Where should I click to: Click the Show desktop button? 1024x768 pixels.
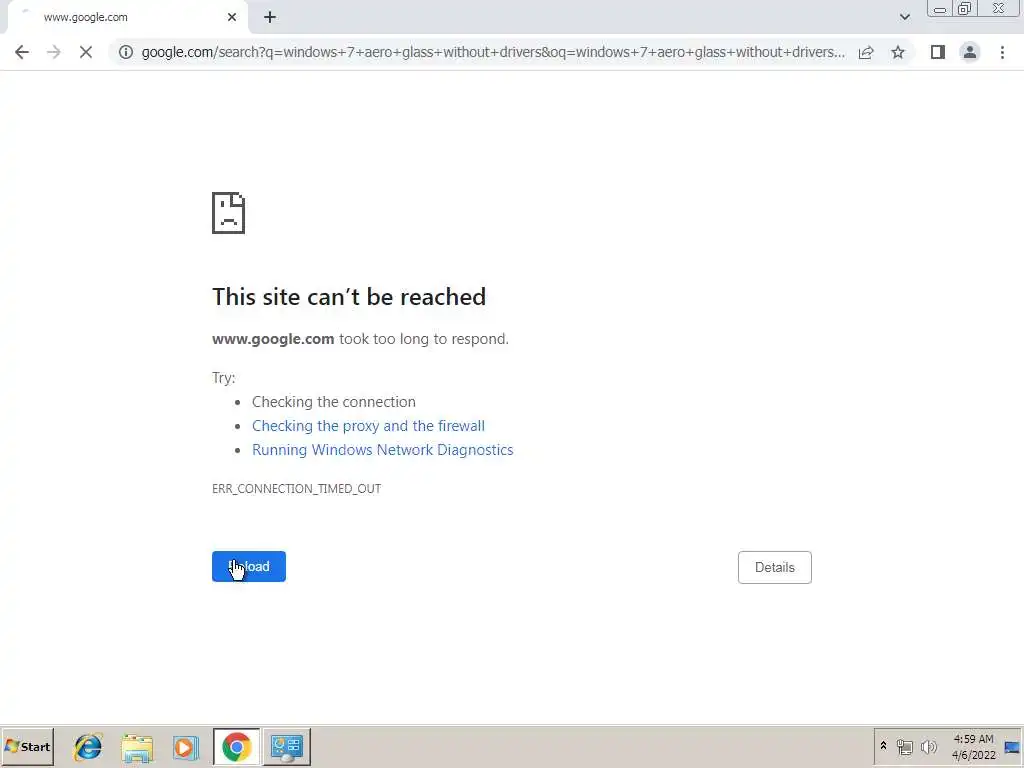1013,746
